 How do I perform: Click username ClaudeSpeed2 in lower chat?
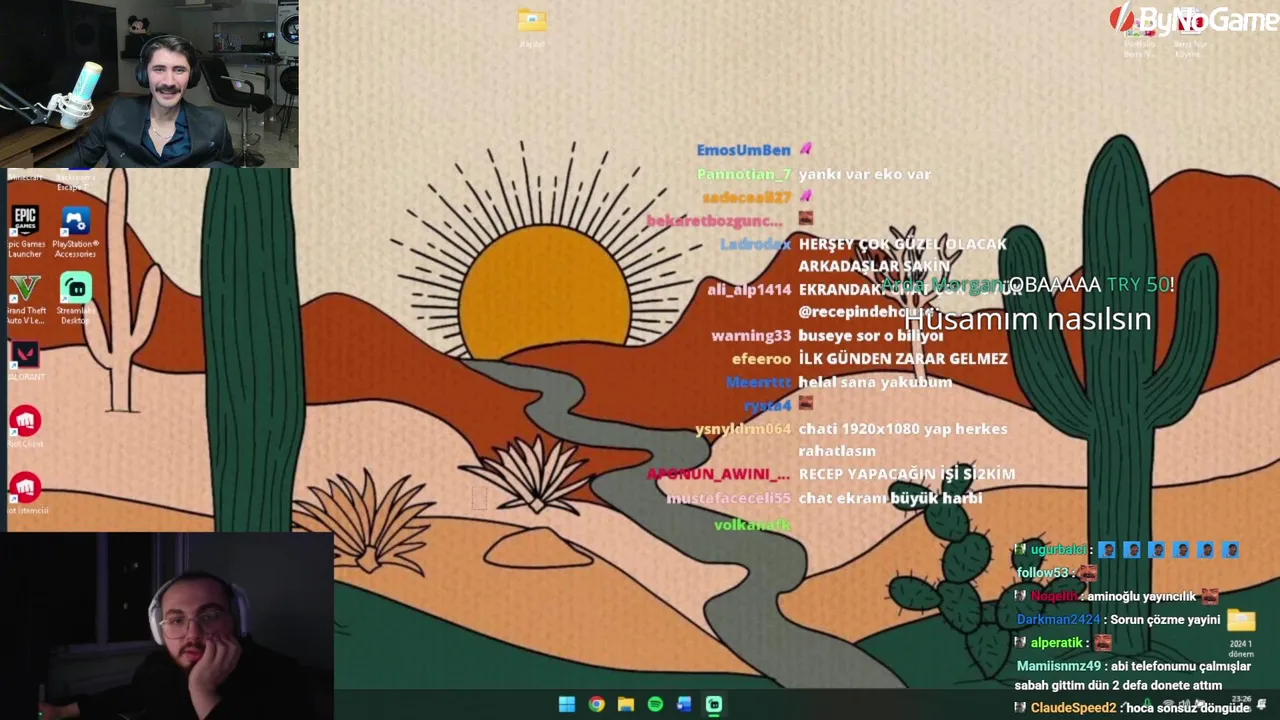[1073, 708]
